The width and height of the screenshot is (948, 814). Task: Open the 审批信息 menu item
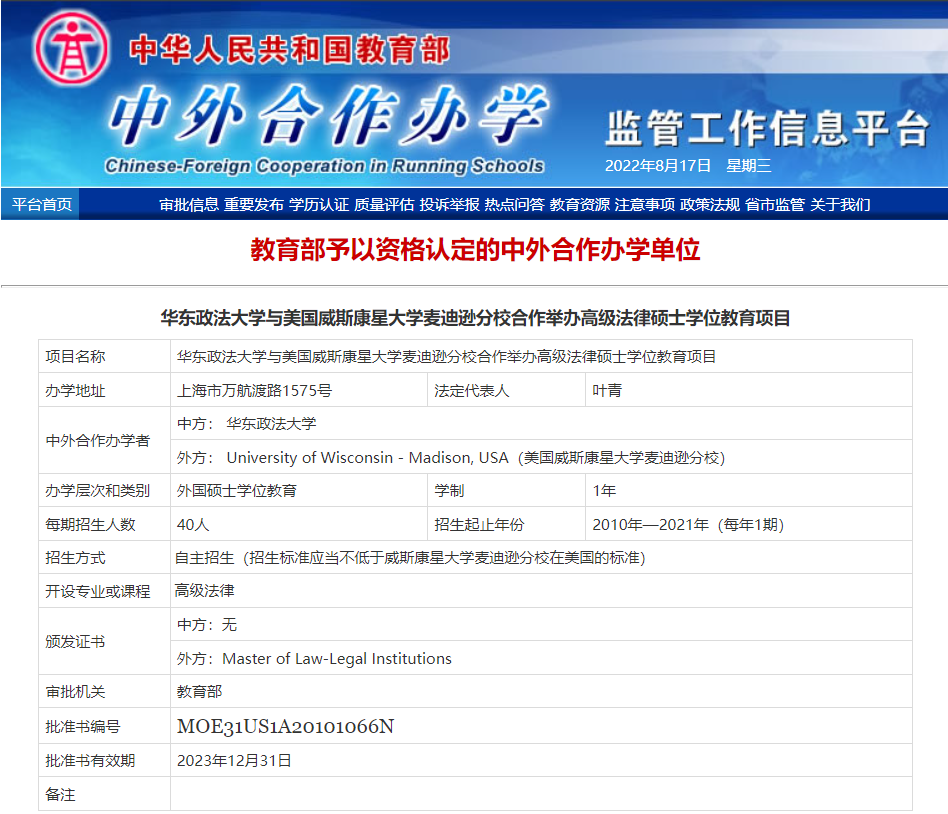tap(189, 204)
